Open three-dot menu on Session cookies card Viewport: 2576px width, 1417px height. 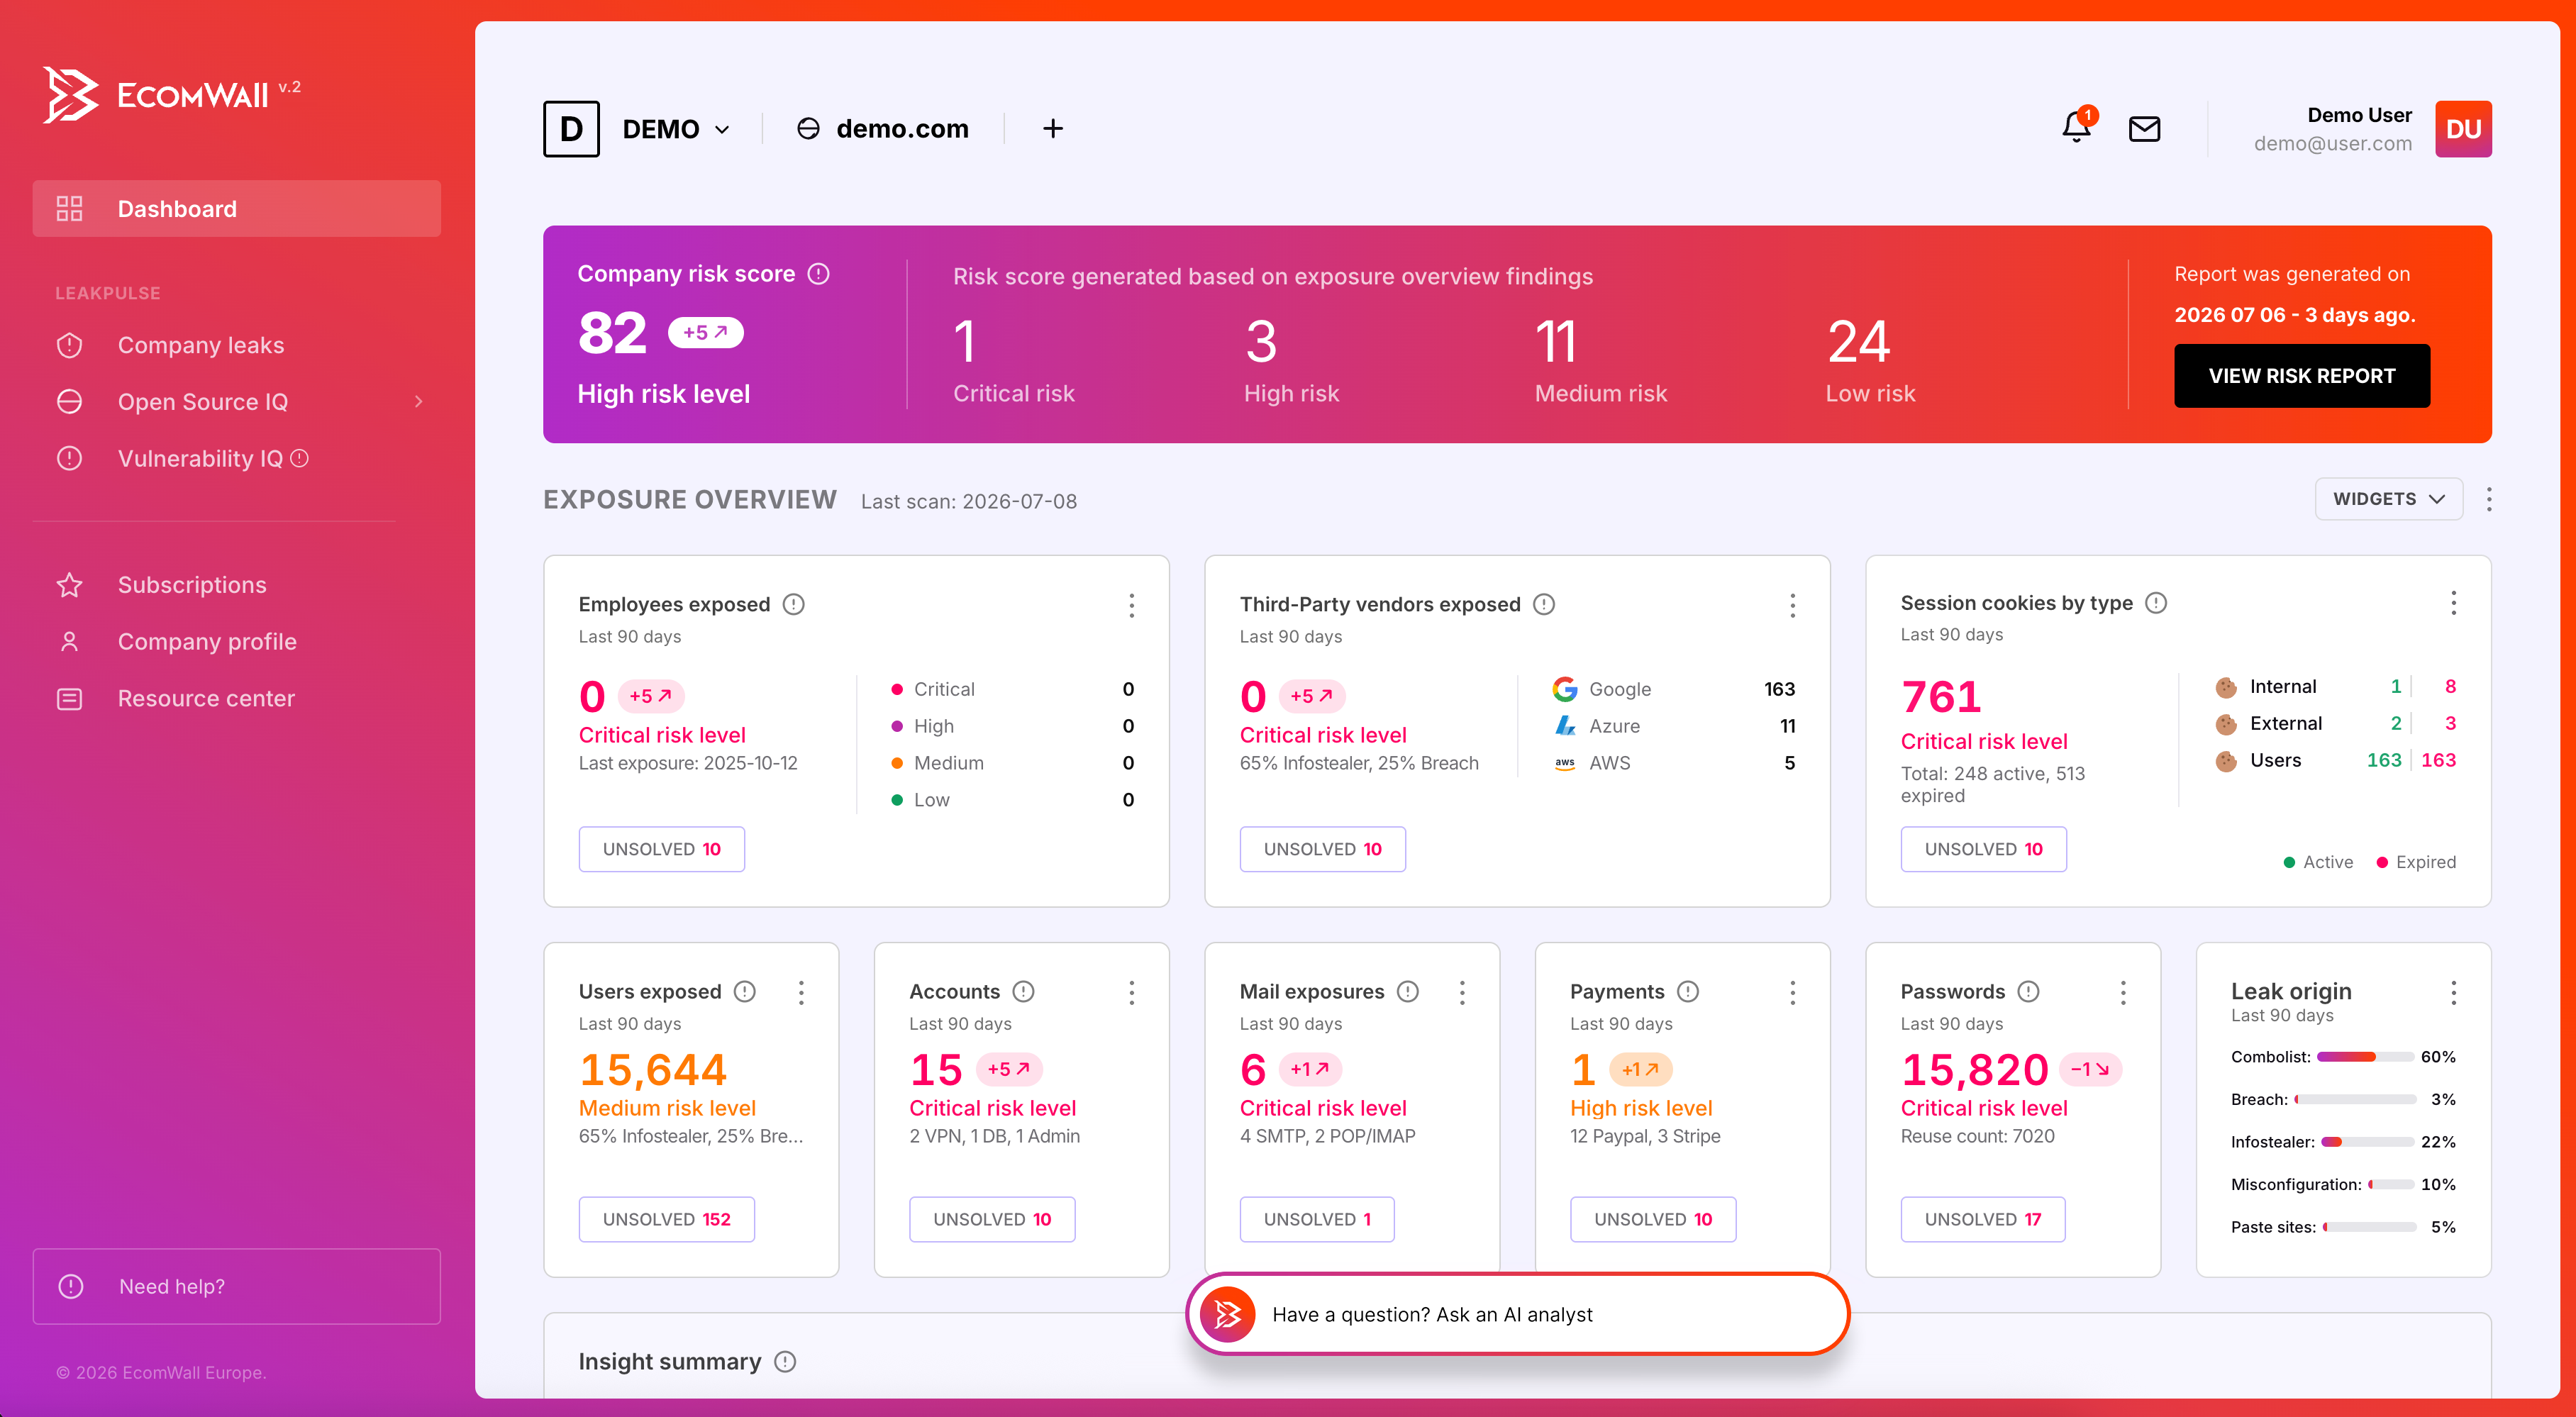coord(2453,603)
